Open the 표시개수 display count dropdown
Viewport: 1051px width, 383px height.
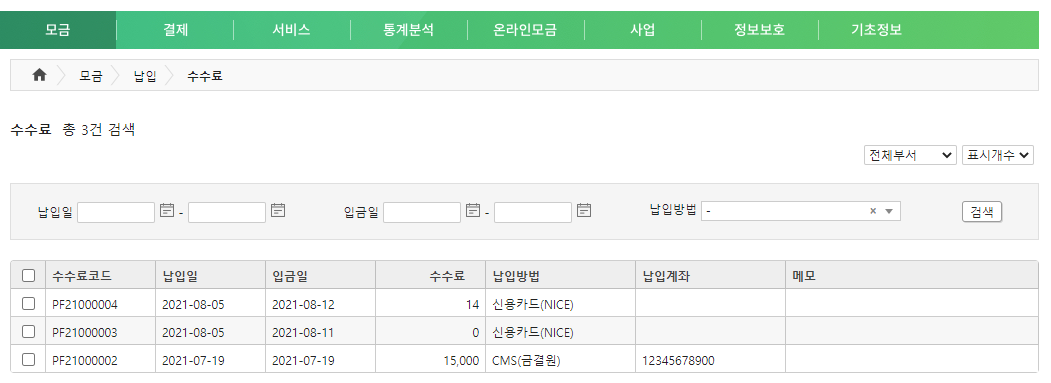pos(997,155)
